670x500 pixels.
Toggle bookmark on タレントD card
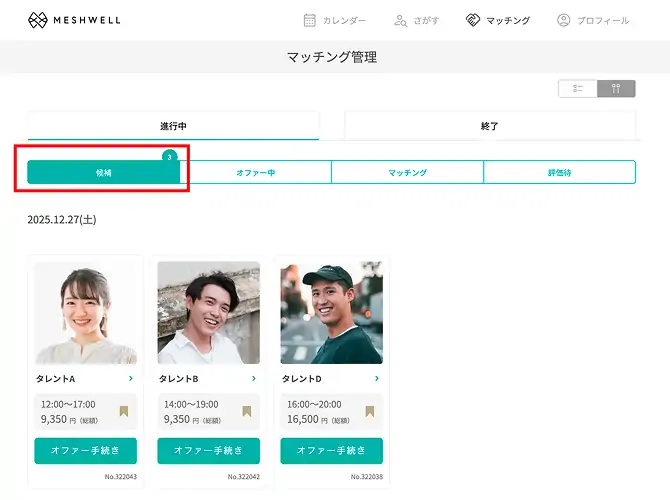tap(370, 411)
